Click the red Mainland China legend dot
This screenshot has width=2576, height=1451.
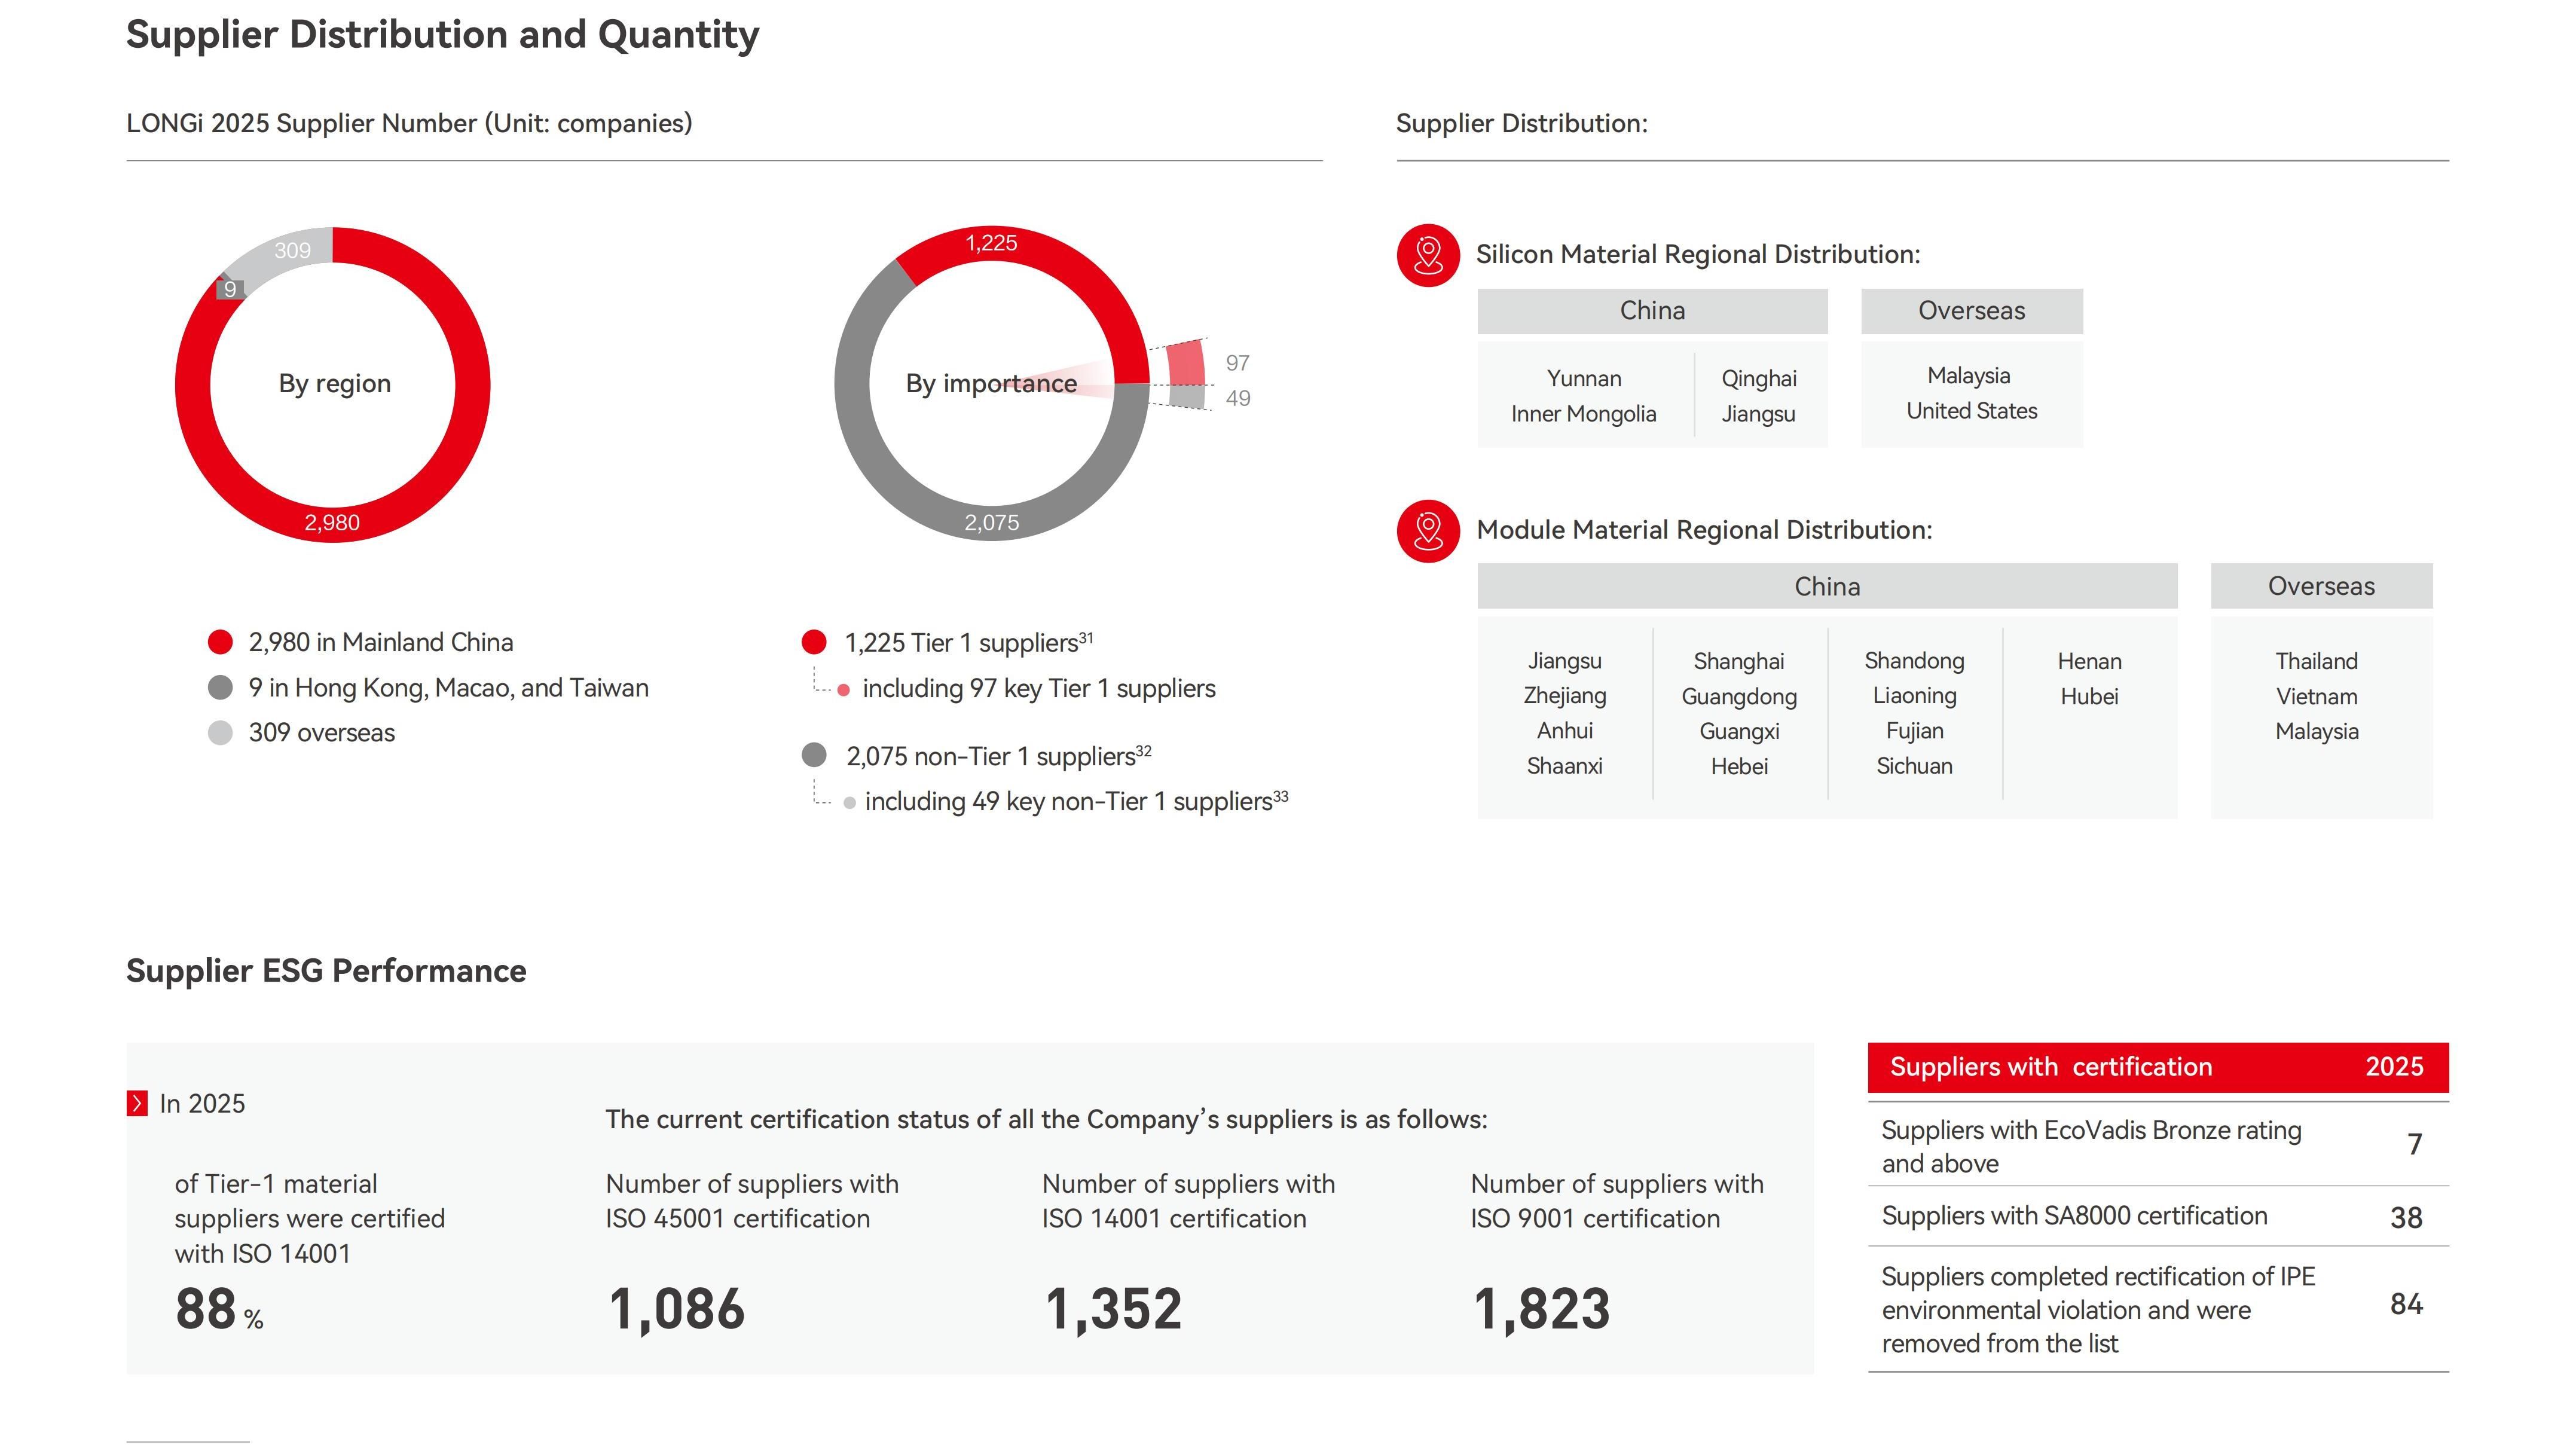(x=220, y=642)
